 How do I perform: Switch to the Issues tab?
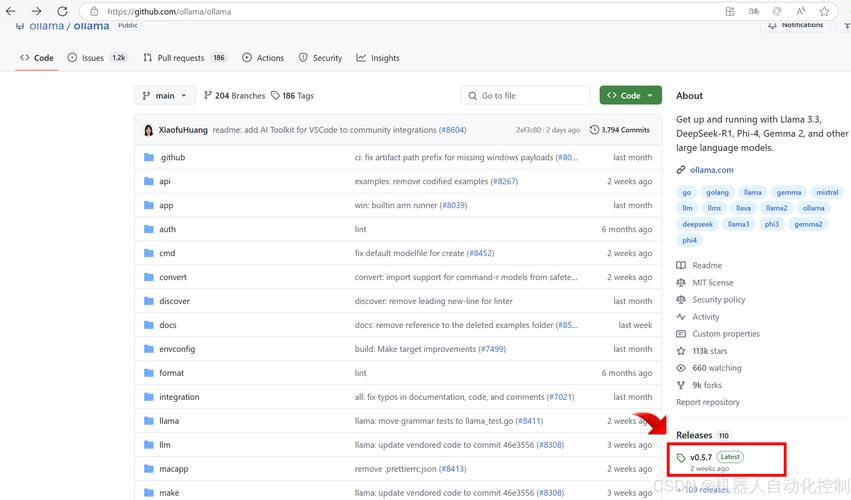[97, 58]
